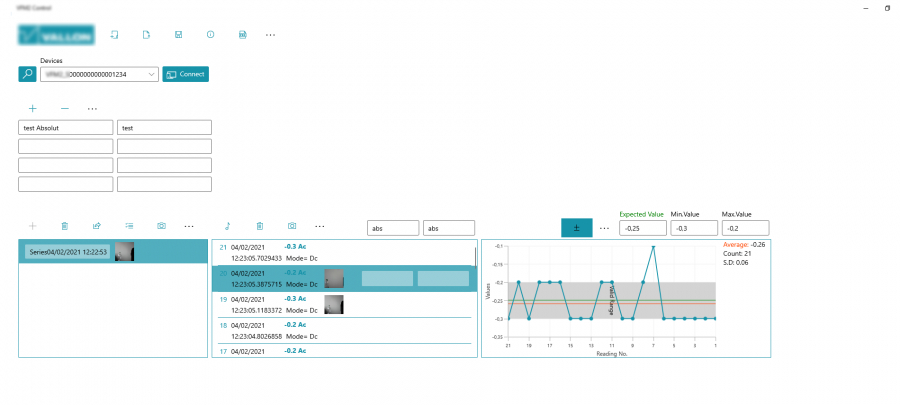Click the Expected Value input field
This screenshot has width=900, height=405.
click(x=641, y=228)
